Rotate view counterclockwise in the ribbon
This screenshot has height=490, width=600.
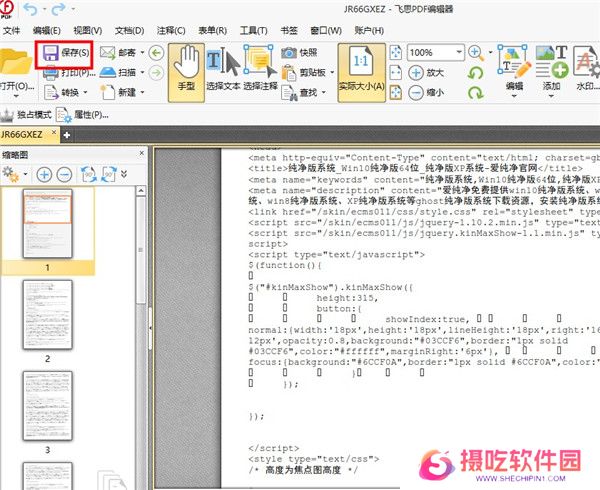[476, 73]
